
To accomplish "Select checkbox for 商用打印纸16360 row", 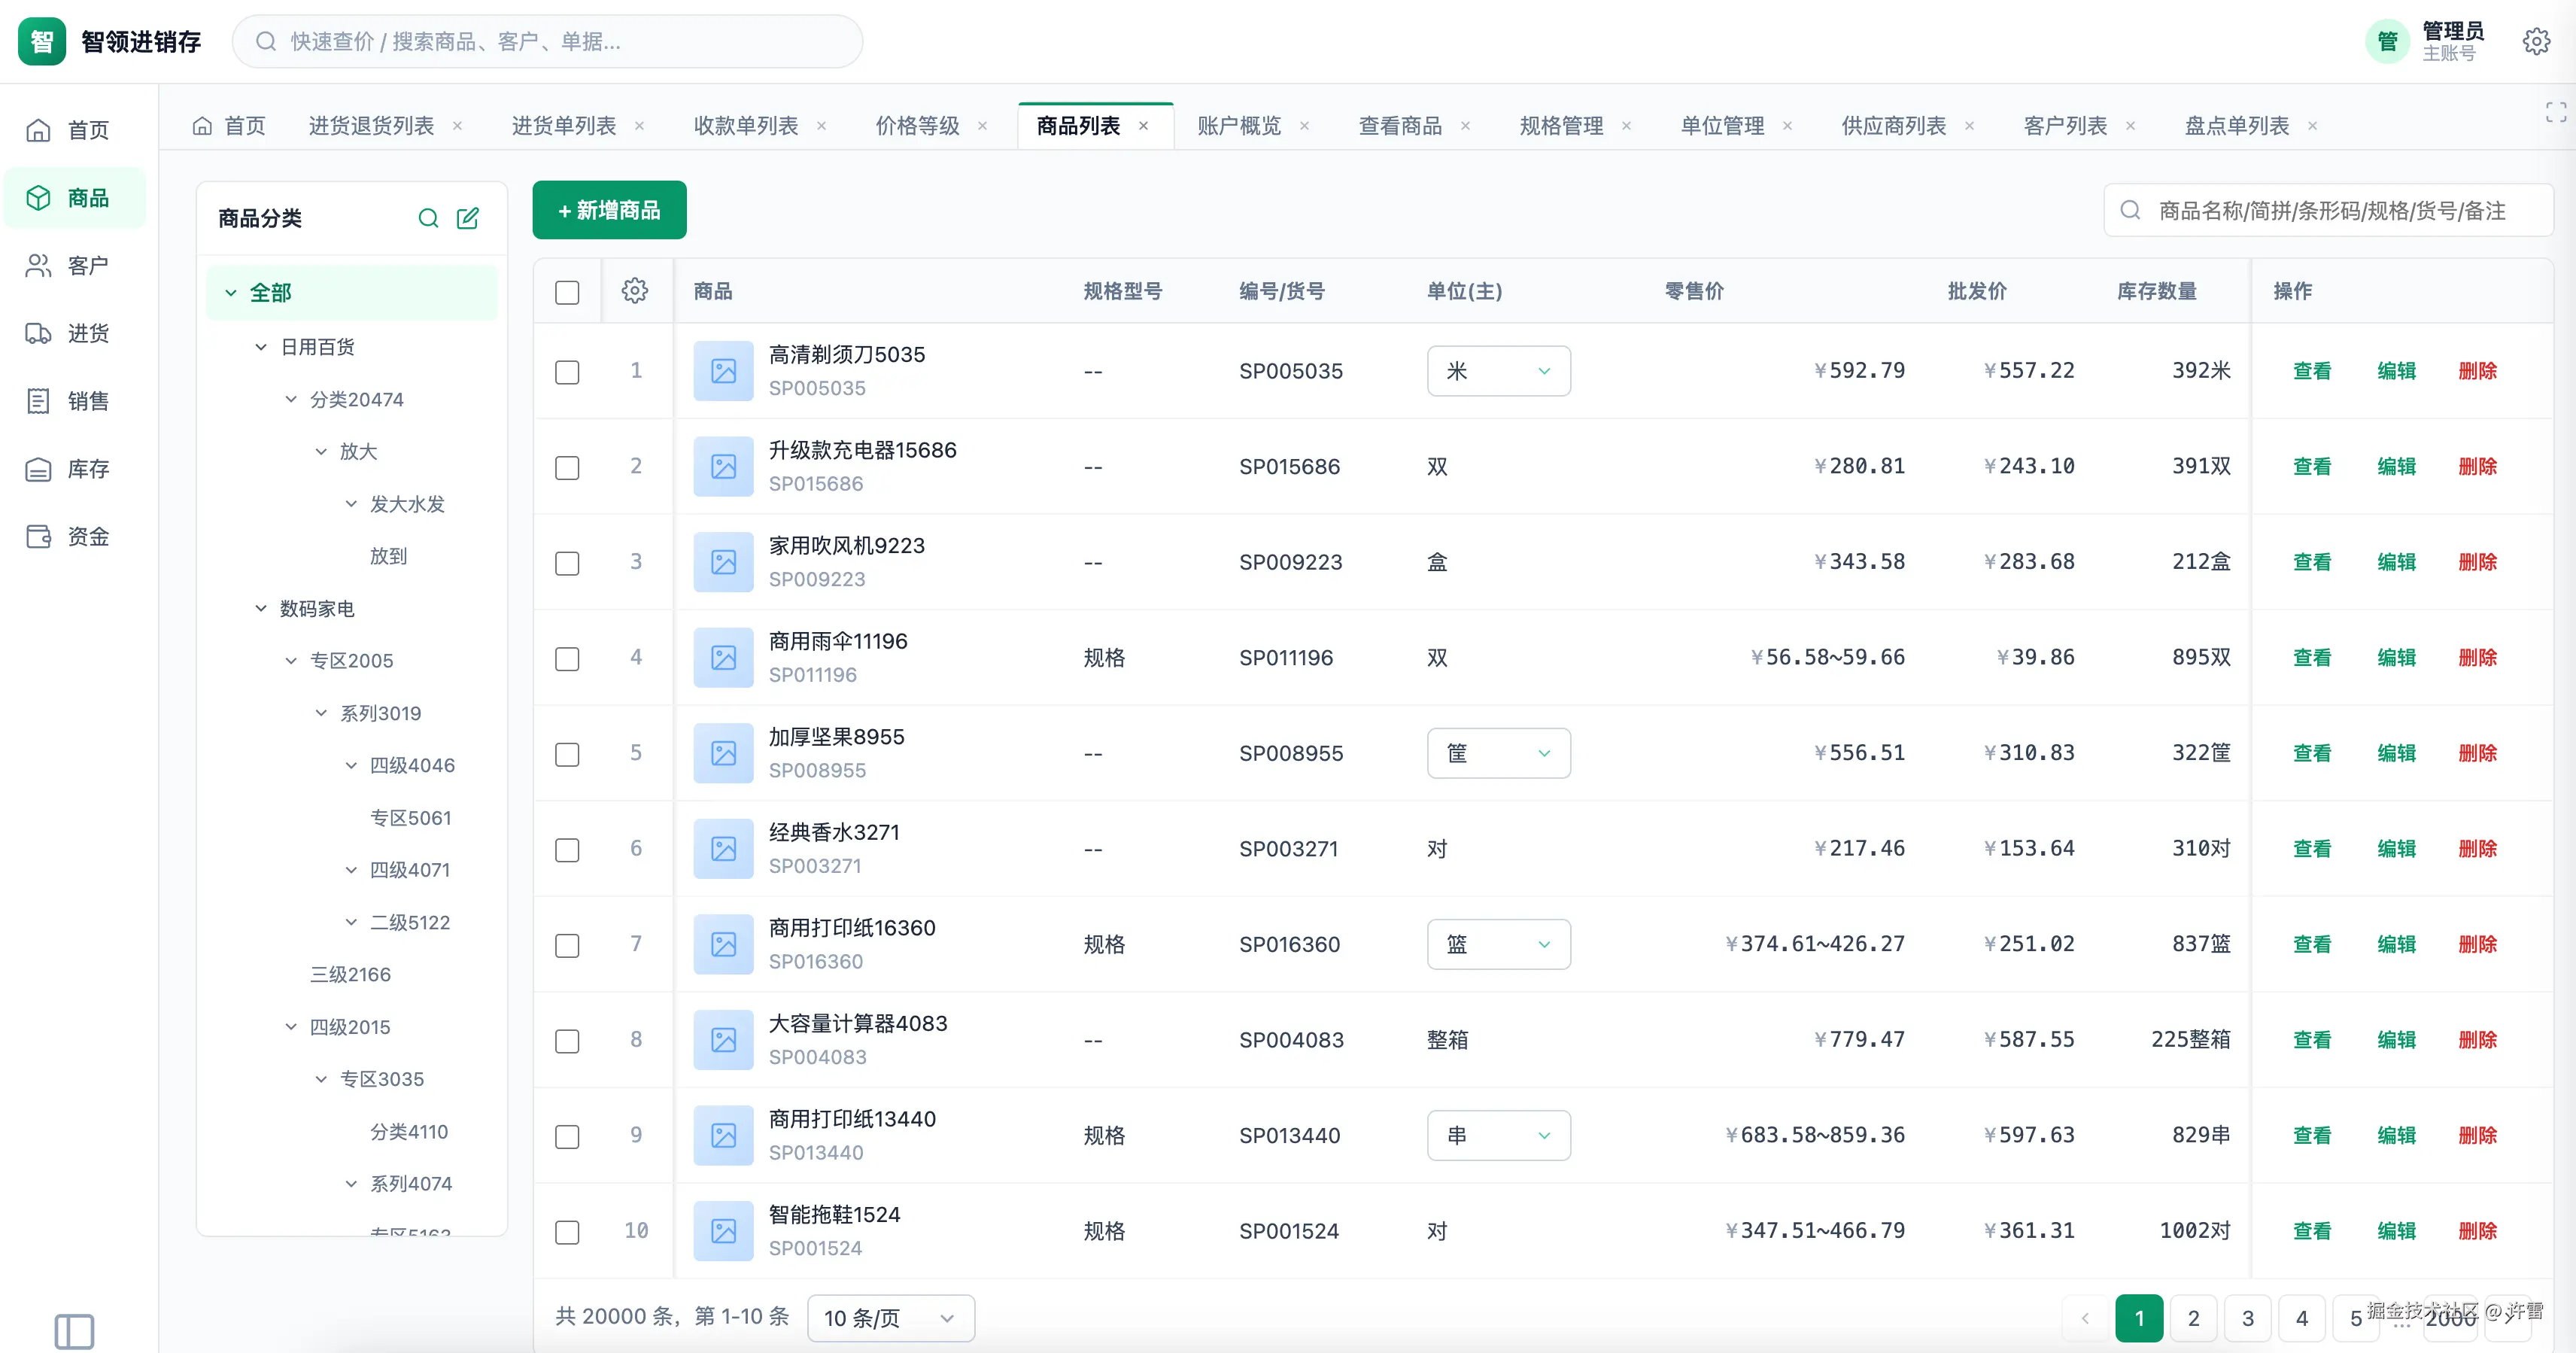I will 567,945.
